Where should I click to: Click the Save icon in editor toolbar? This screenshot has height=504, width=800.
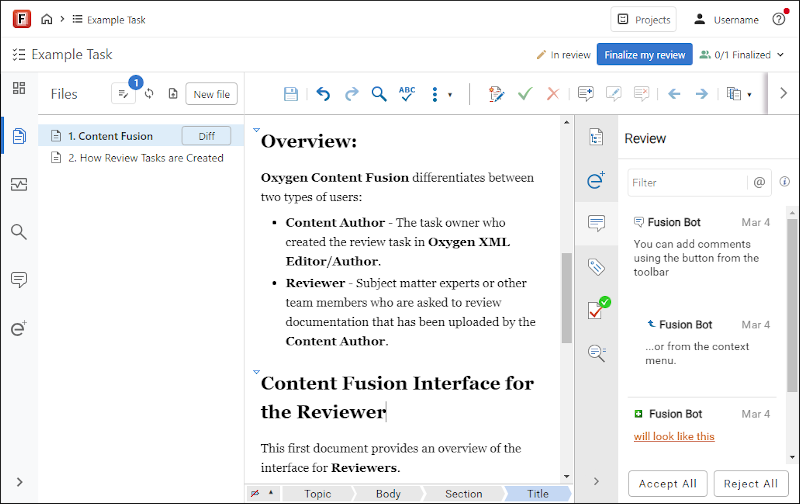coord(291,94)
